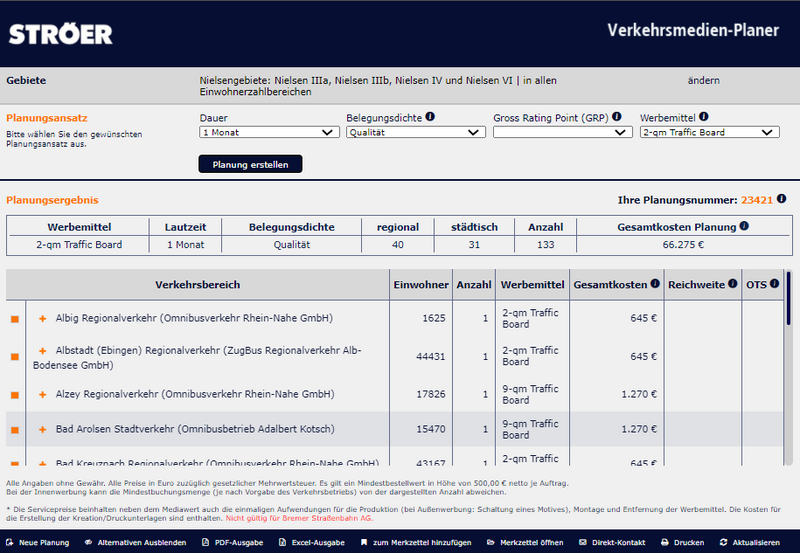
Task: Click info icon beside planning number 23421
Action: coord(782,200)
